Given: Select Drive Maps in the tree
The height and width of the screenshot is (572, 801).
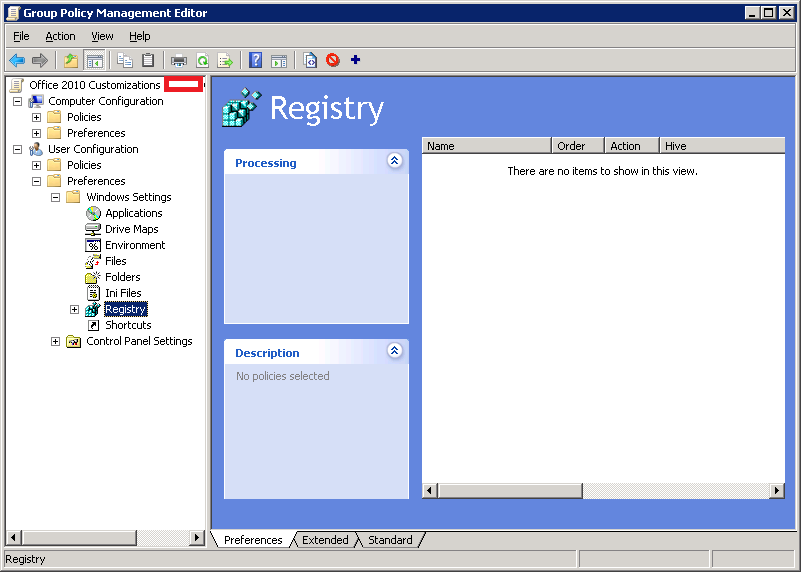Looking at the screenshot, I should 131,229.
